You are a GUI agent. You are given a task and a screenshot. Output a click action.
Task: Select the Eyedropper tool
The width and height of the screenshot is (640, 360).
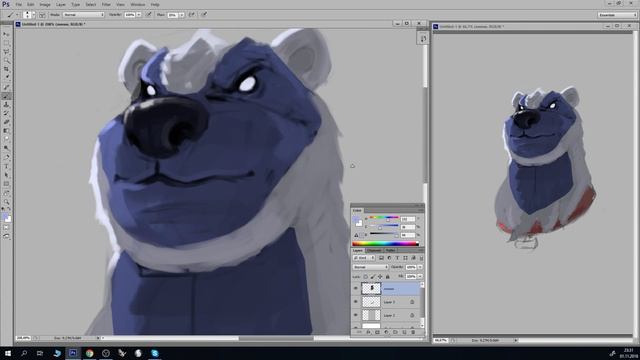coord(6,78)
